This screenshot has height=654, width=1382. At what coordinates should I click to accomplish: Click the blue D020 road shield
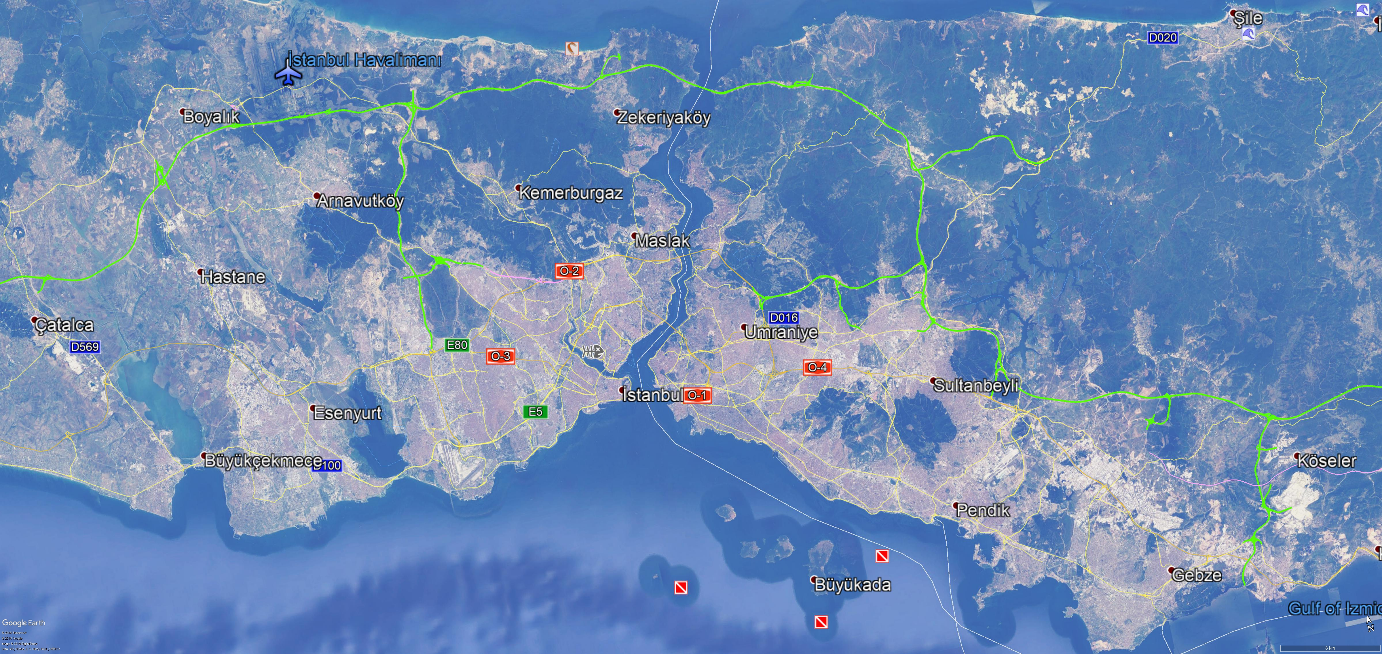pyautogui.click(x=1162, y=37)
